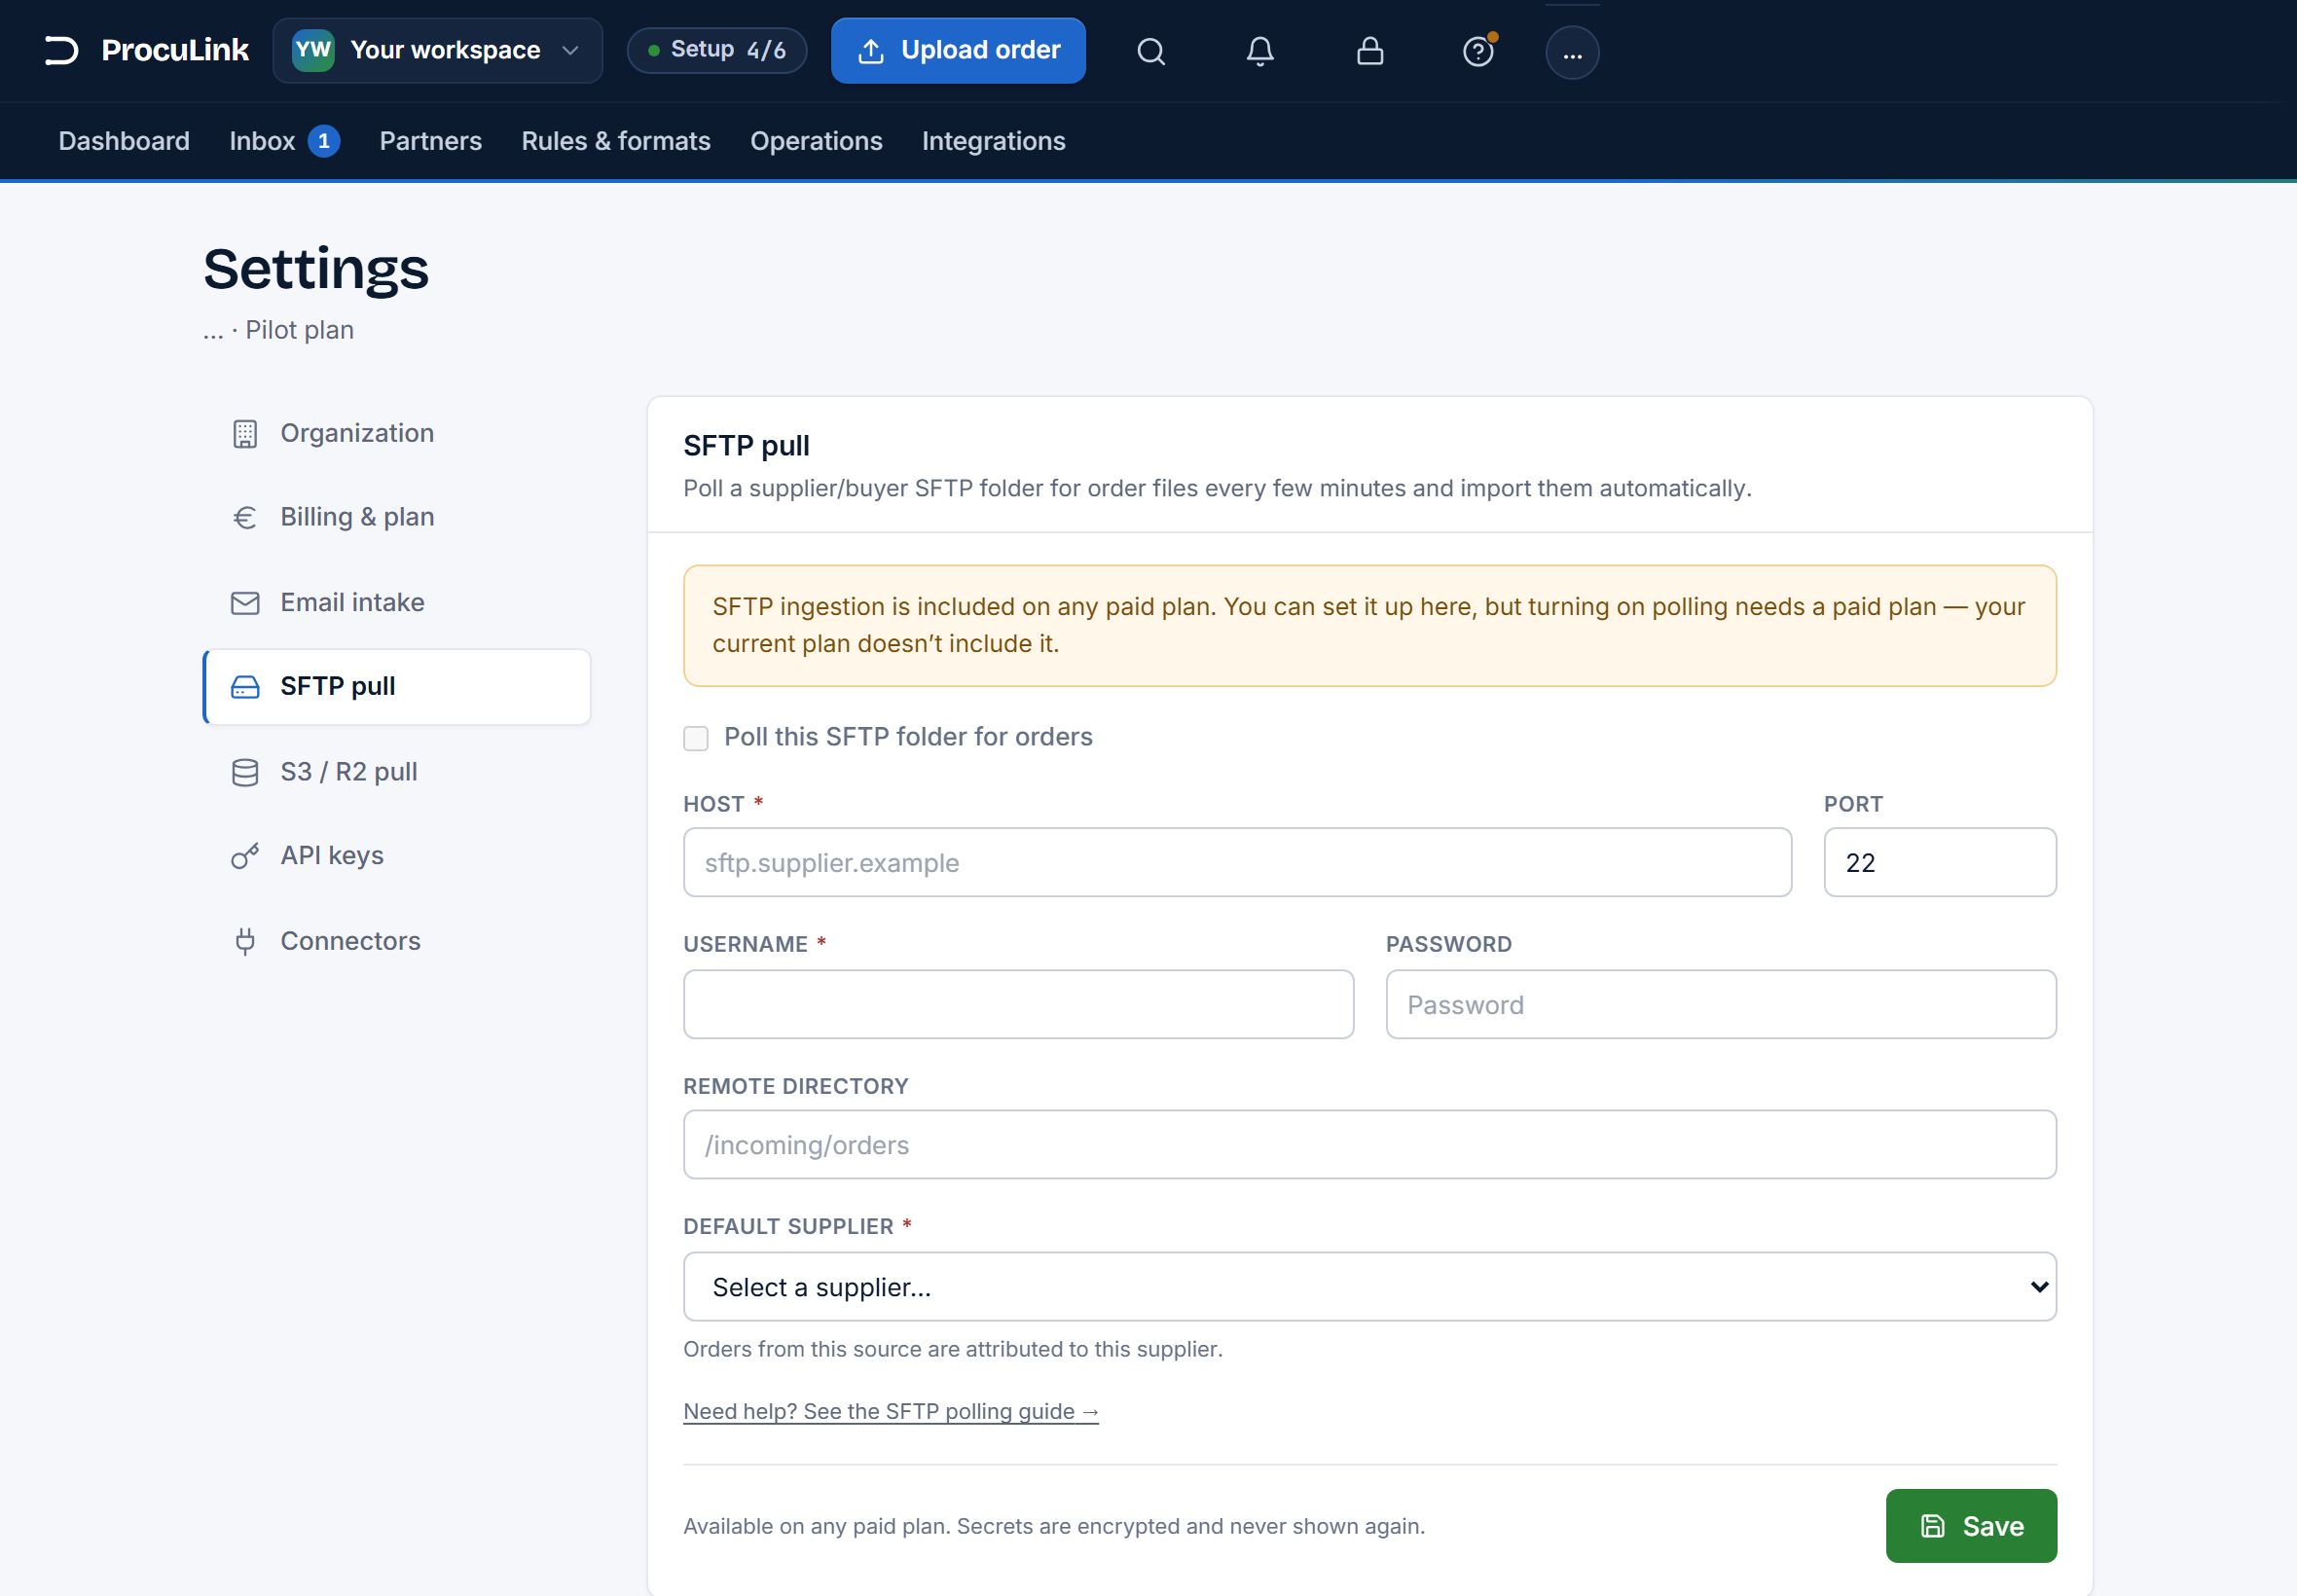This screenshot has width=2297, height=1596.
Task: Click the S3 / R2 database icon
Action: tap(245, 772)
